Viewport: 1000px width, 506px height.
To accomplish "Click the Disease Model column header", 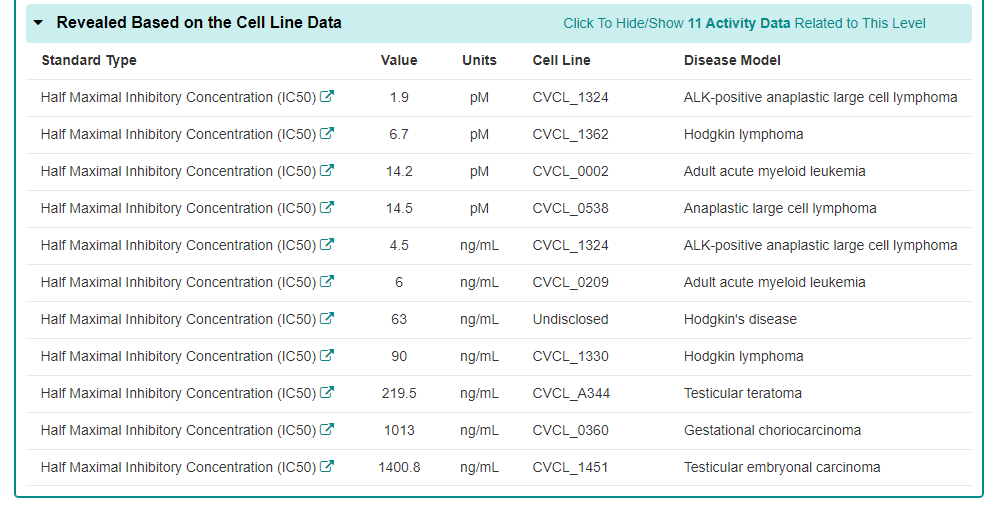I will (732, 60).
